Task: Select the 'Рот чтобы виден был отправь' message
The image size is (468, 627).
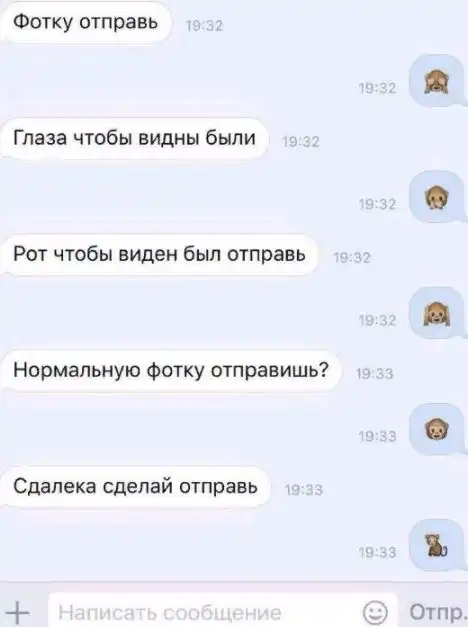Action: pos(159,254)
